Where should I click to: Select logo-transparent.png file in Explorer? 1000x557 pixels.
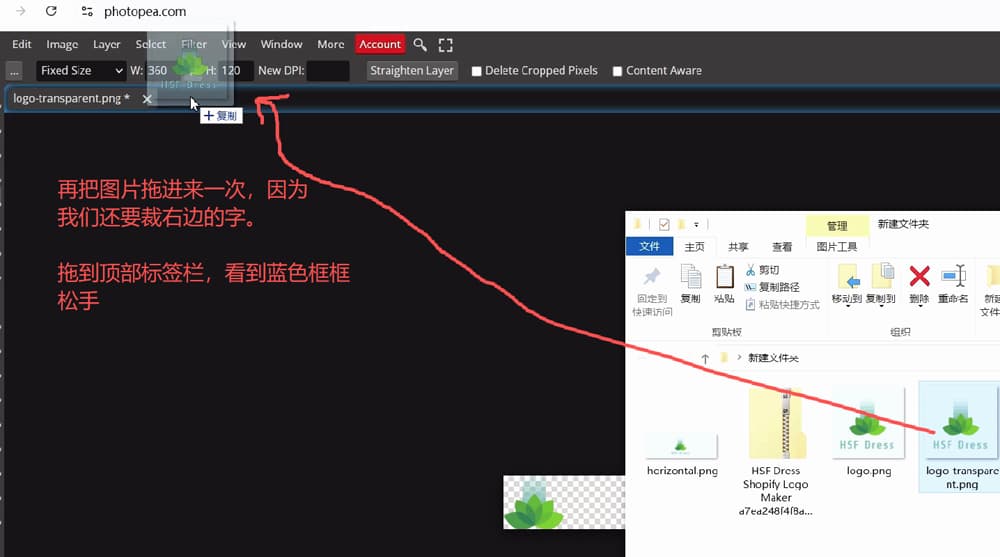coord(961,437)
